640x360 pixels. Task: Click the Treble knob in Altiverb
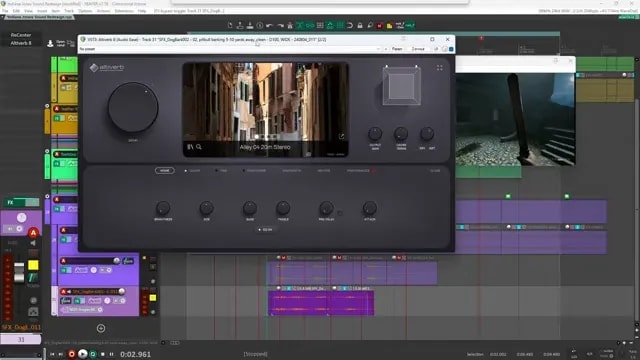click(283, 209)
